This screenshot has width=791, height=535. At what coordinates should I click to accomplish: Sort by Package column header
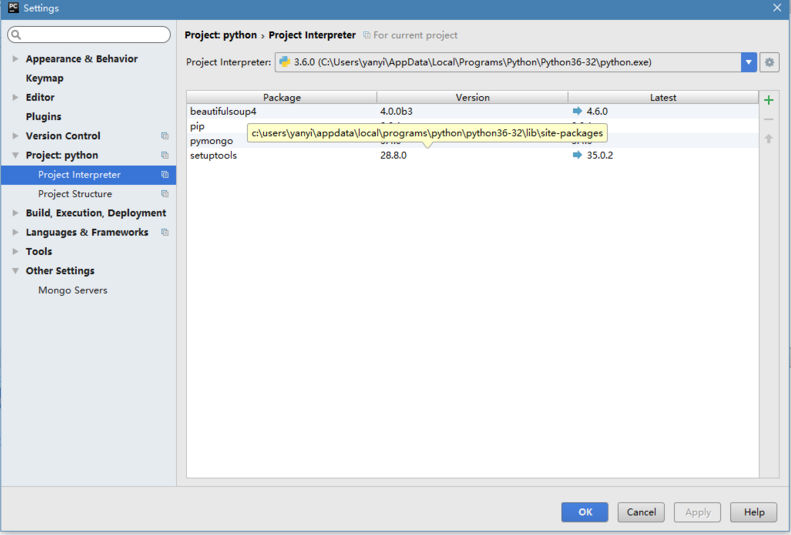281,97
